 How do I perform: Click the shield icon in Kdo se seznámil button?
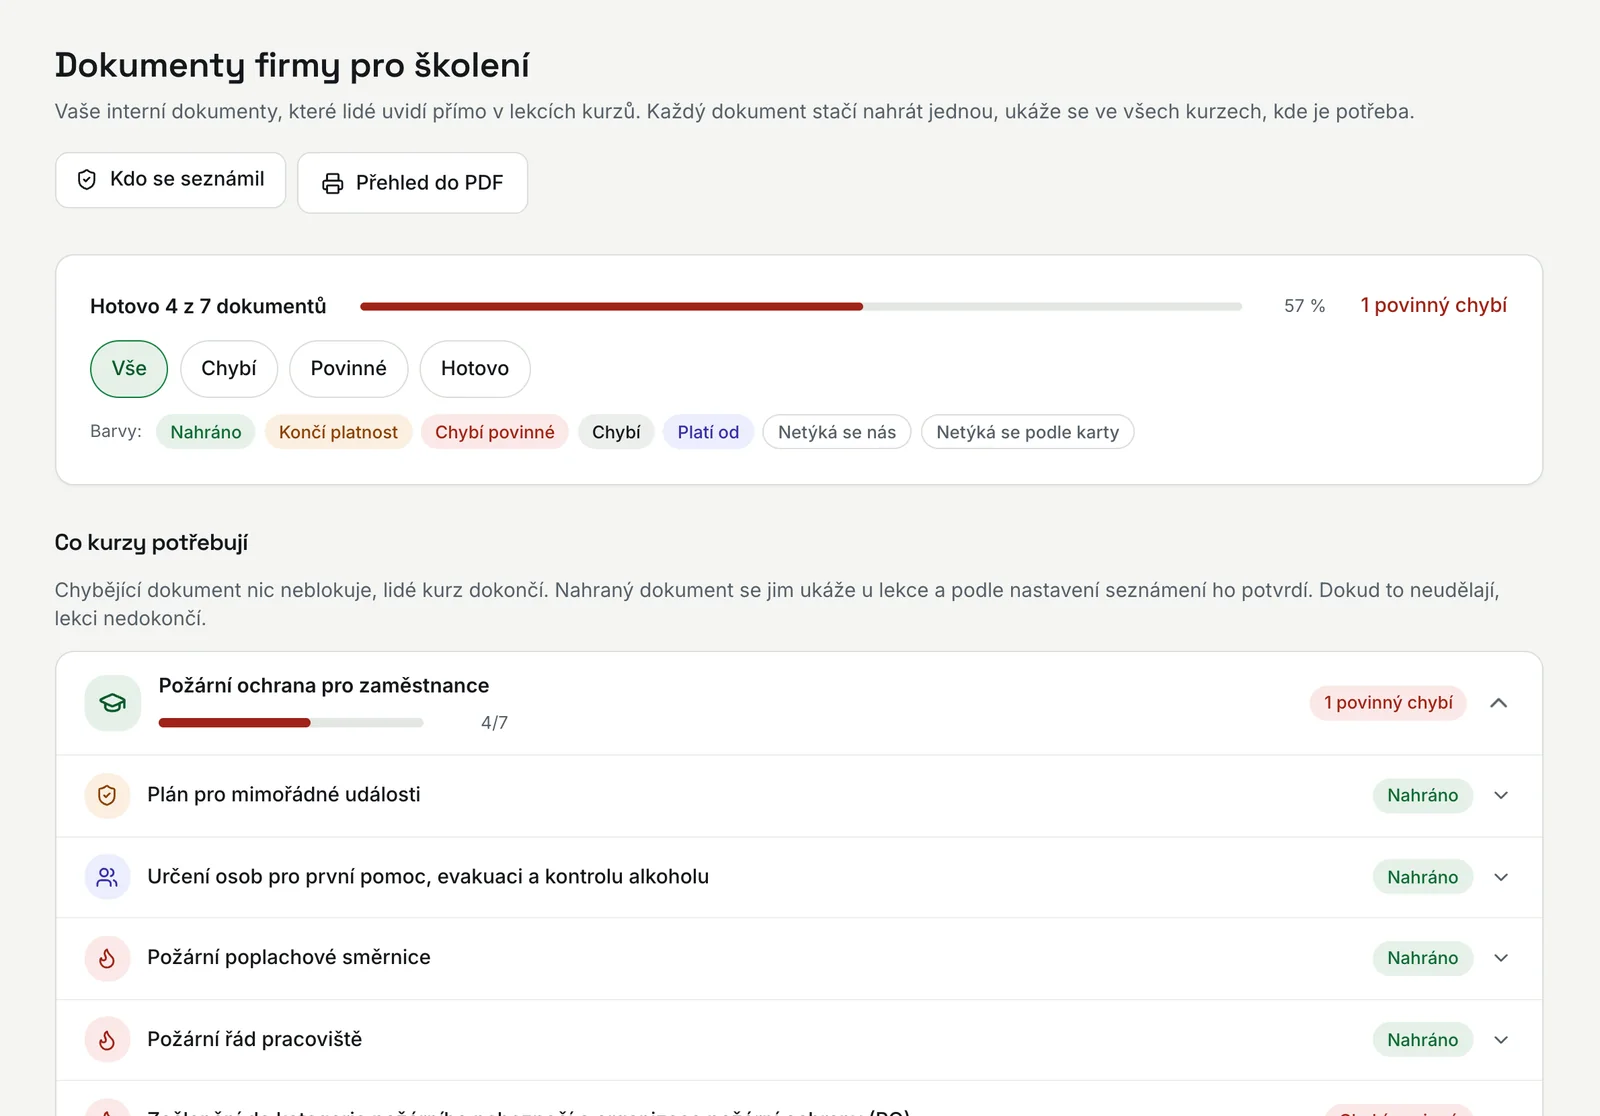(x=87, y=180)
